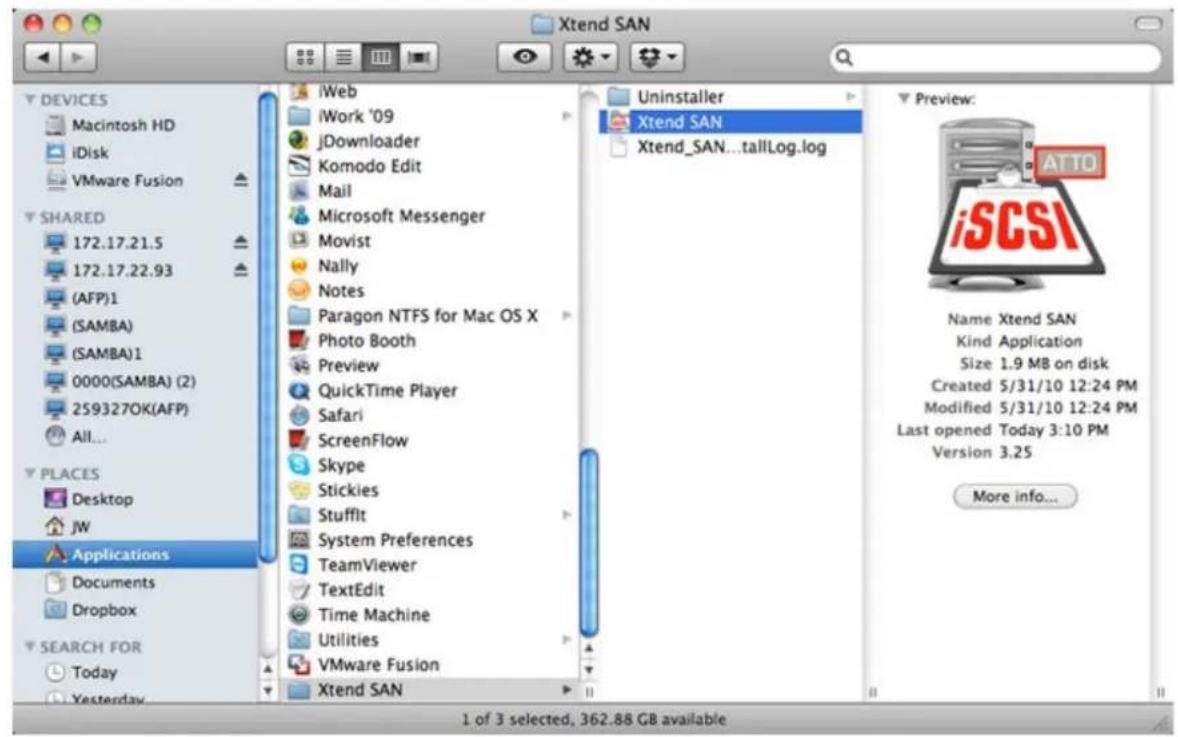Eject shared server 172.17.21.5
1178x737 pixels.
point(240,243)
